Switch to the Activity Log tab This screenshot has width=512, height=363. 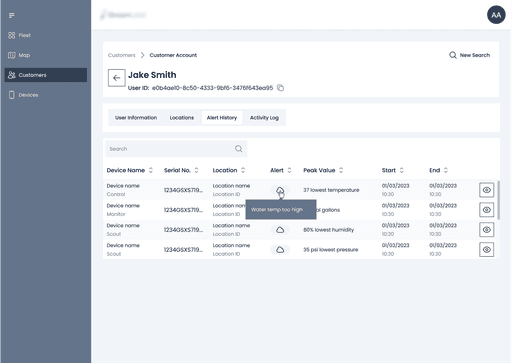pyautogui.click(x=264, y=118)
